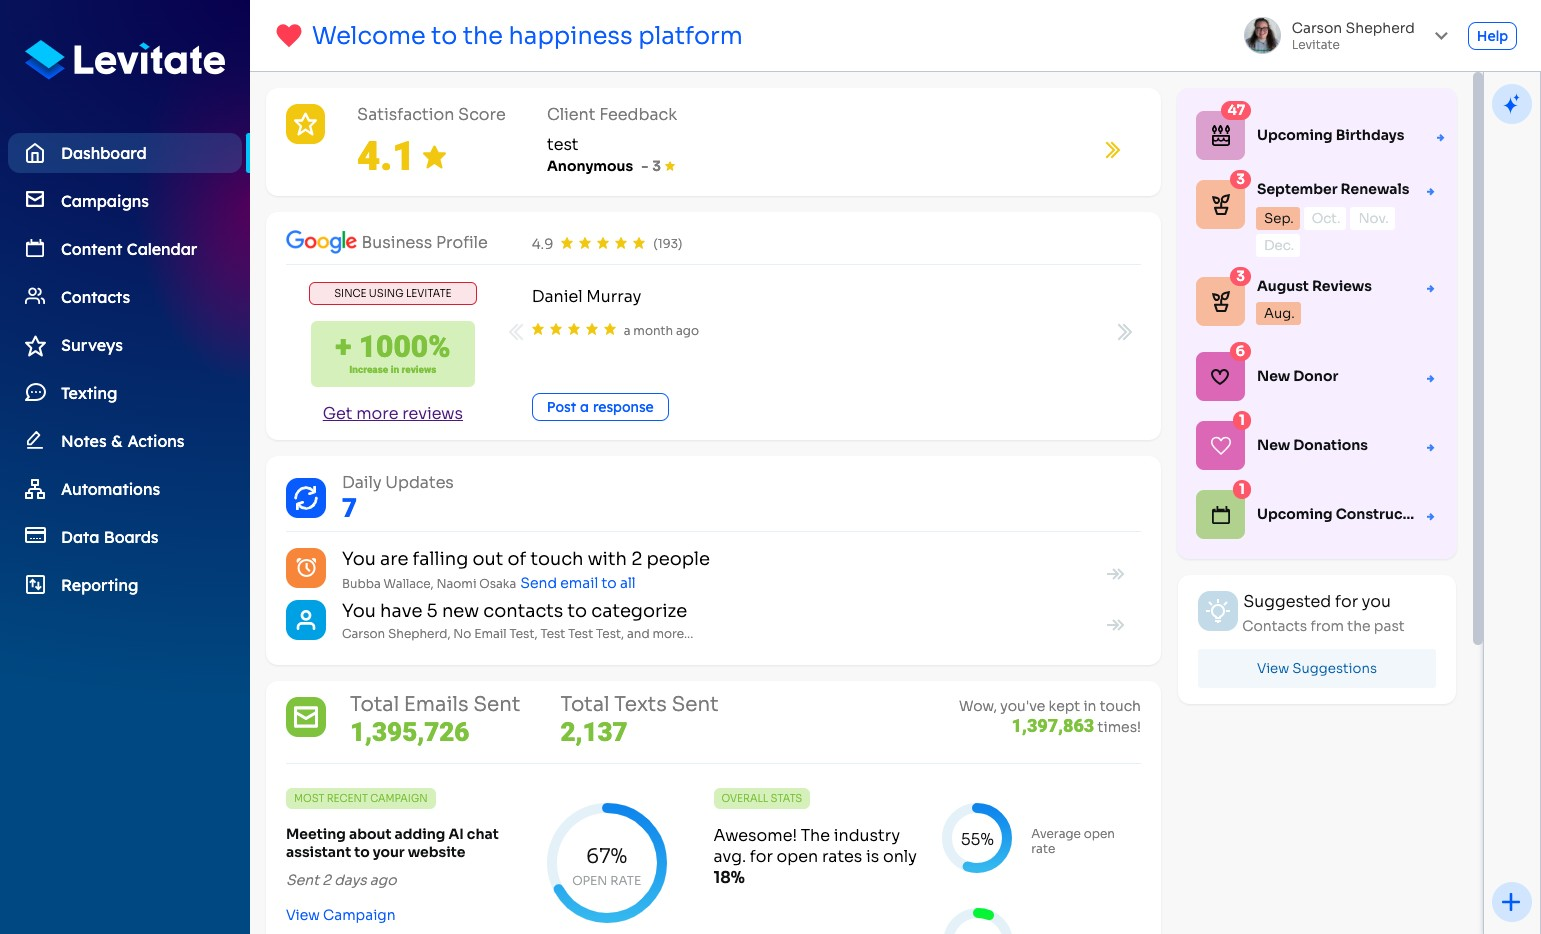Open New Donor arrow
The height and width of the screenshot is (934, 1541).
click(x=1431, y=378)
